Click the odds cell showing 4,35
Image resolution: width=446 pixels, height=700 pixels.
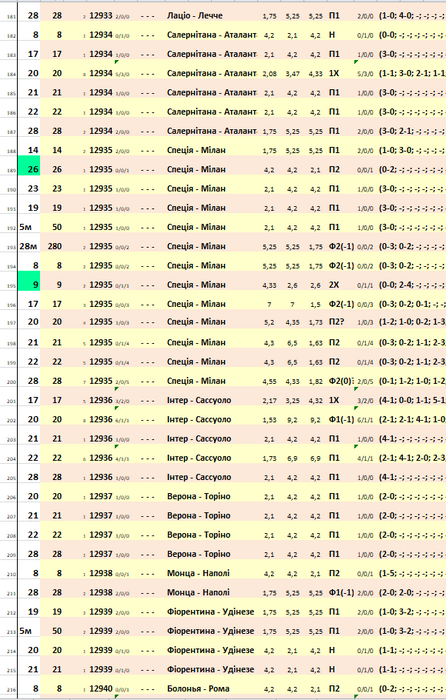[x=292, y=322]
